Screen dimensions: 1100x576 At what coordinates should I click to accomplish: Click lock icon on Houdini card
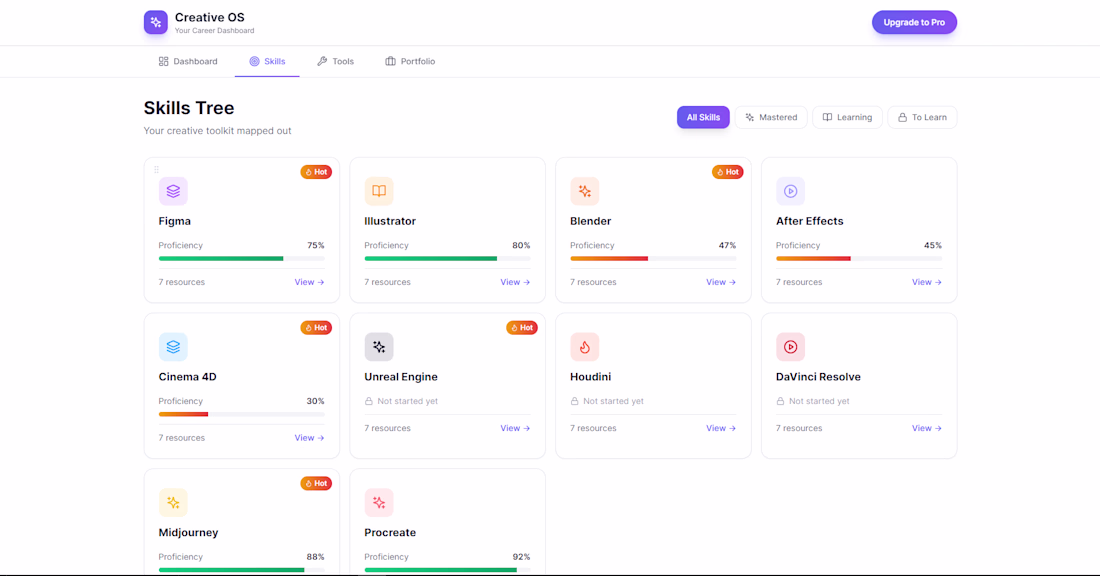click(574, 401)
